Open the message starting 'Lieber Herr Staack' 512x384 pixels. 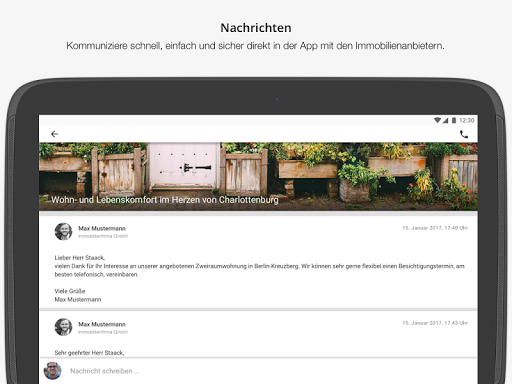pyautogui.click(x=259, y=279)
